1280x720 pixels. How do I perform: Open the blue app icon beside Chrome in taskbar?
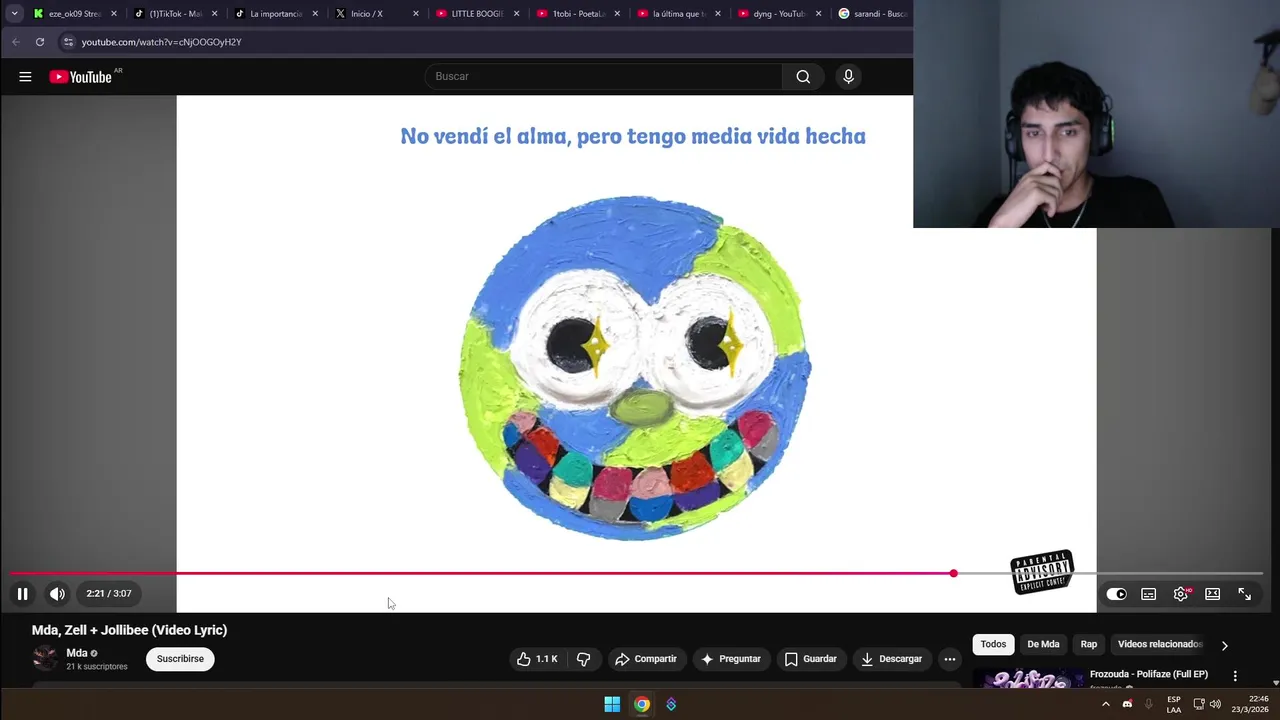[671, 704]
